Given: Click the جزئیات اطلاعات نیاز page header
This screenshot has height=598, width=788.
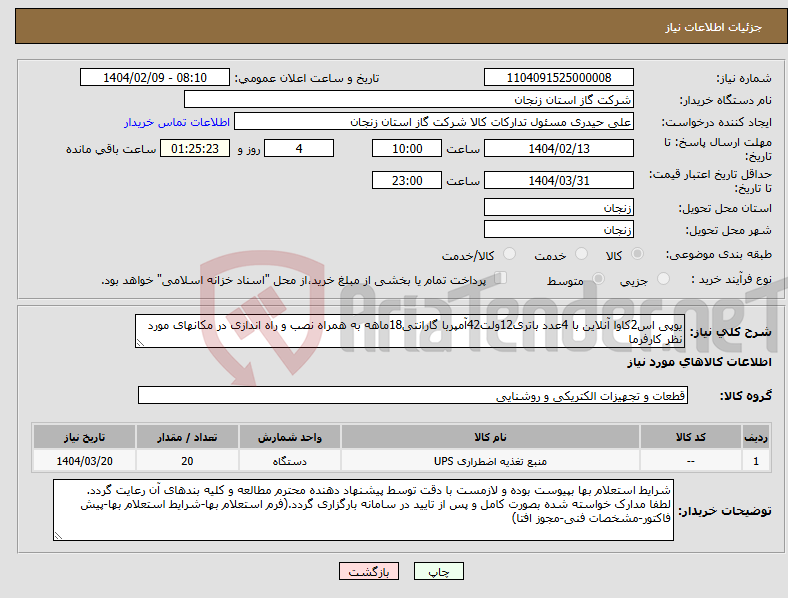Looking at the screenshot, I should click(x=714, y=27).
